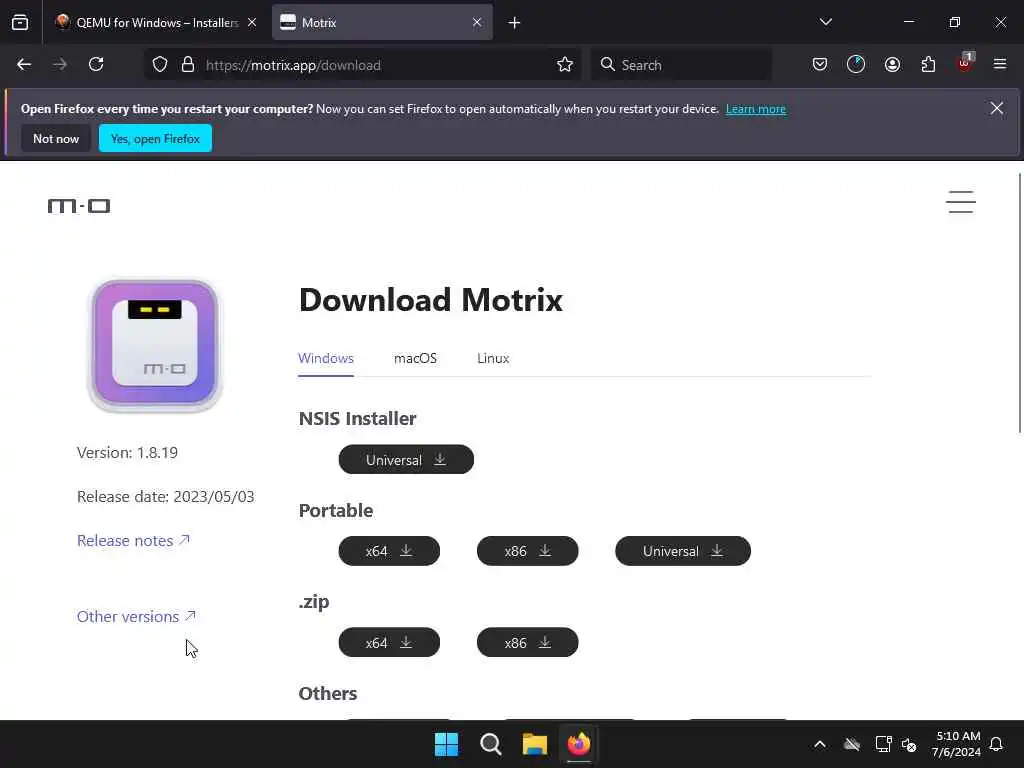Close the QEMU for Windows tab
The image size is (1024, 768).
tap(252, 23)
